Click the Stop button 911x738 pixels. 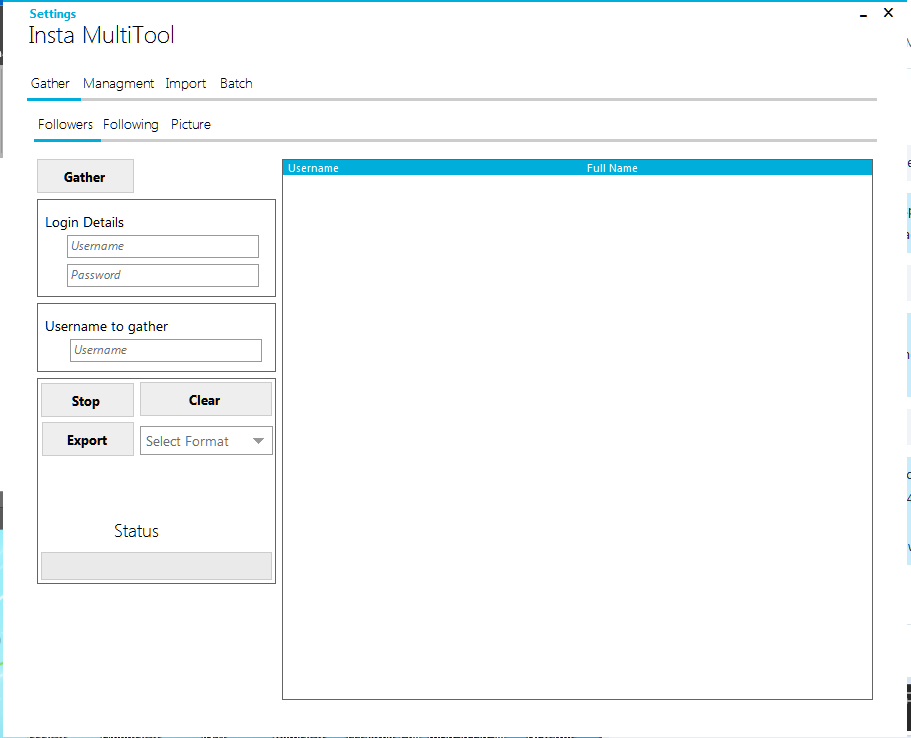point(87,400)
